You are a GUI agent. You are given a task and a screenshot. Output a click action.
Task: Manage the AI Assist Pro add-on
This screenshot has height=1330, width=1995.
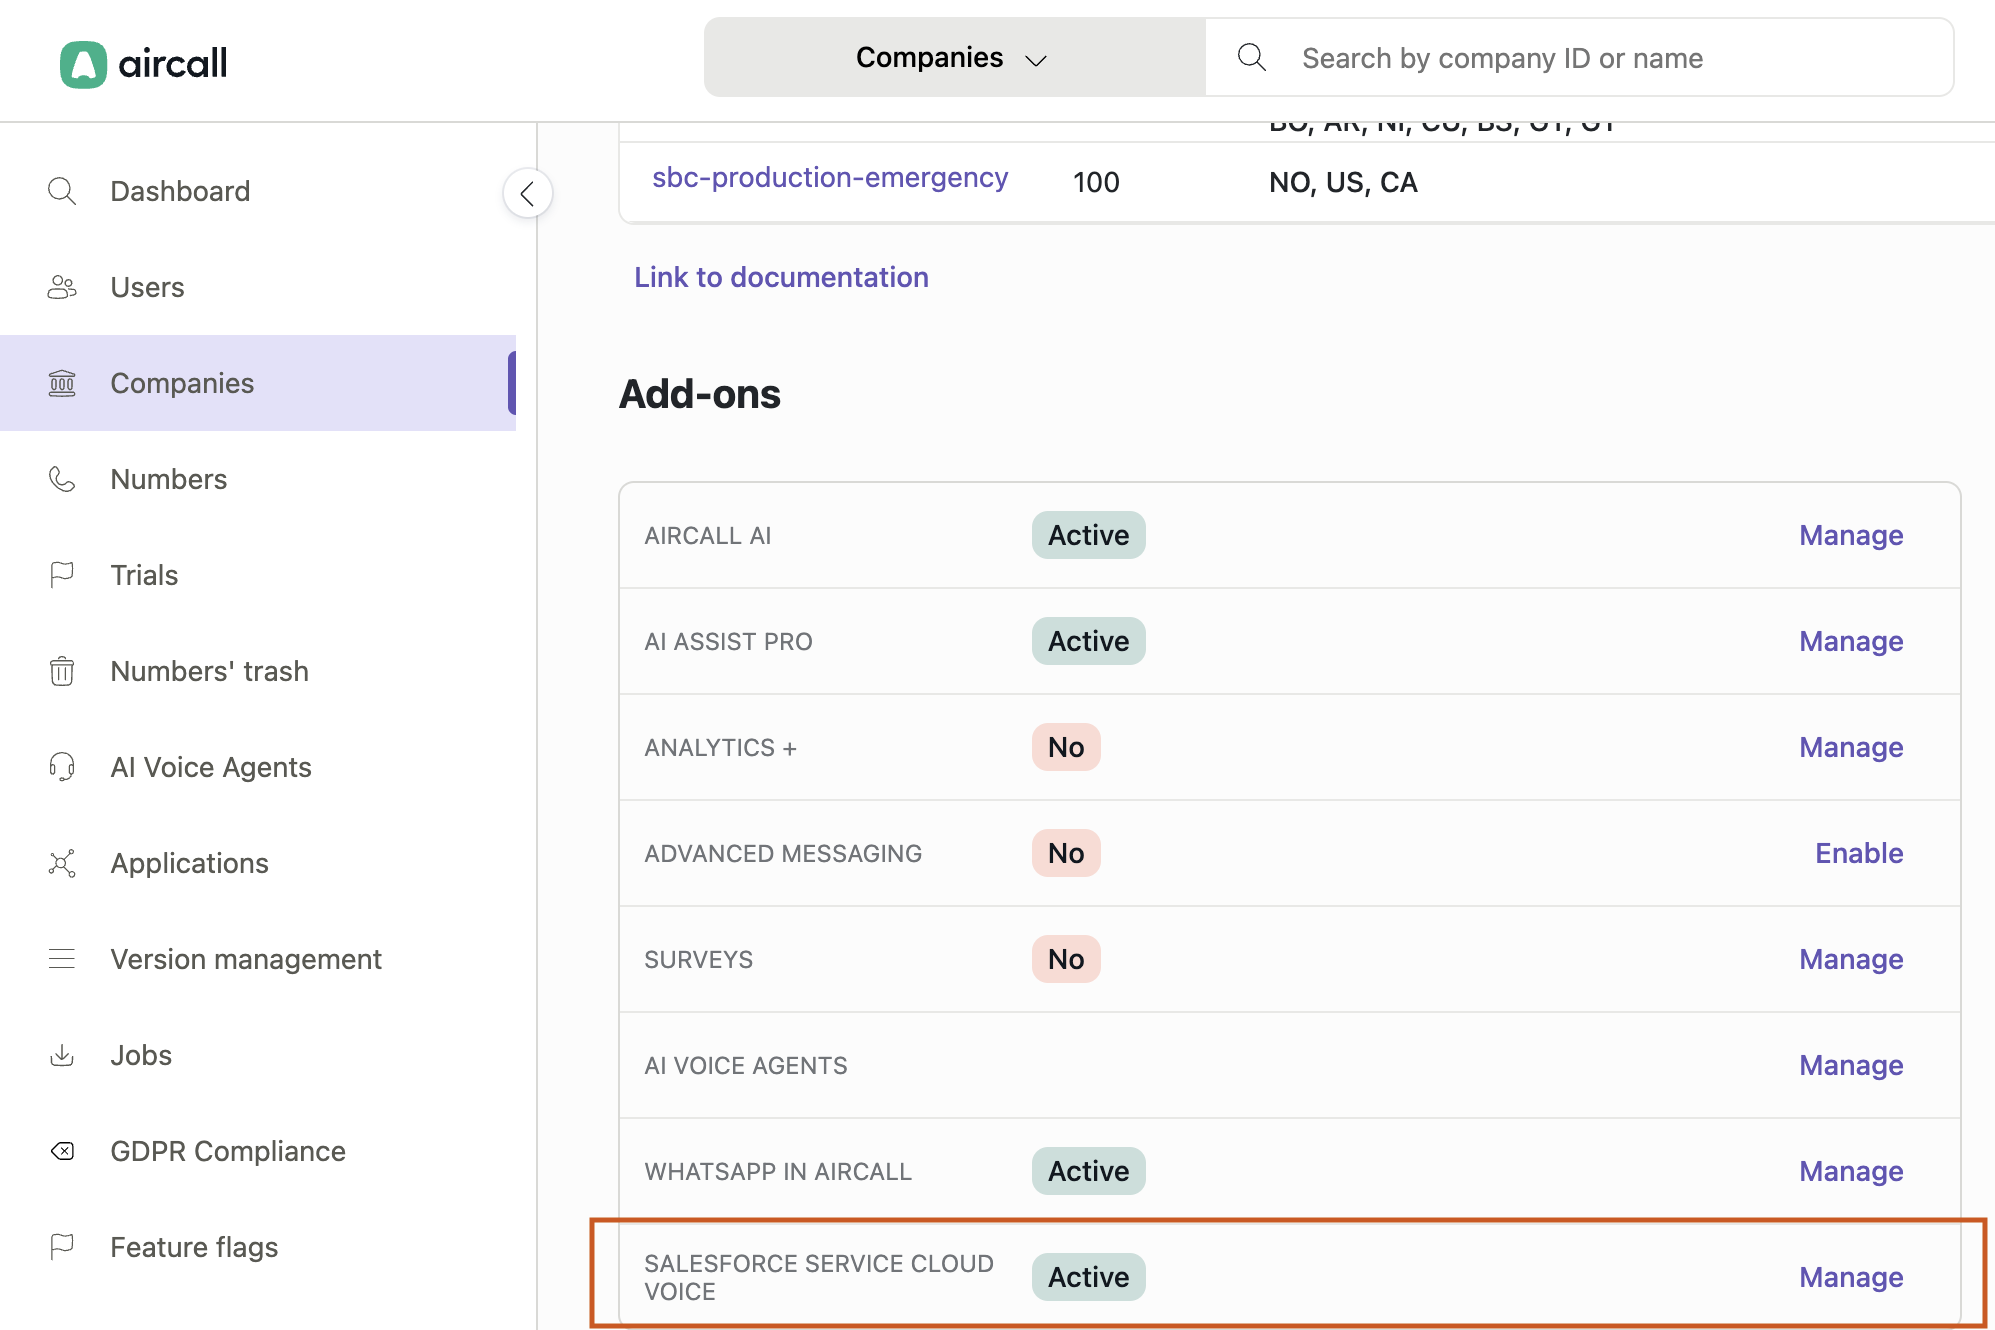point(1851,641)
